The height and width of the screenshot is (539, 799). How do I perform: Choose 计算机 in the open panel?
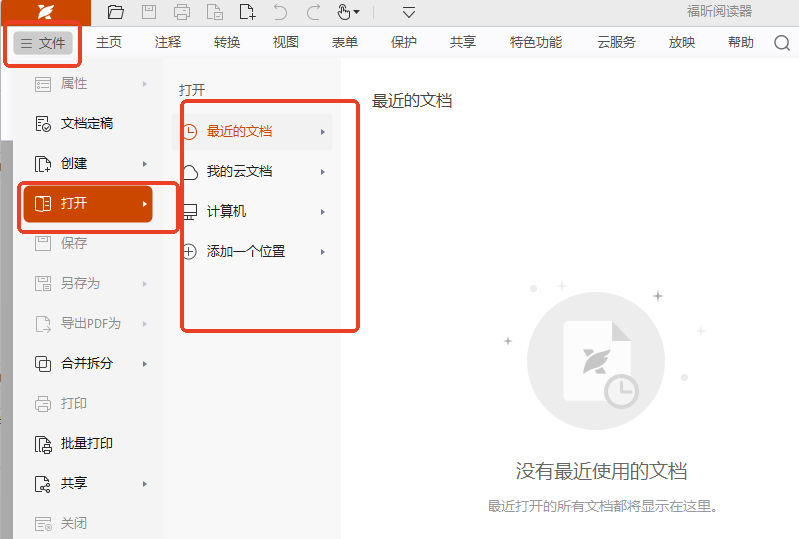[252, 211]
